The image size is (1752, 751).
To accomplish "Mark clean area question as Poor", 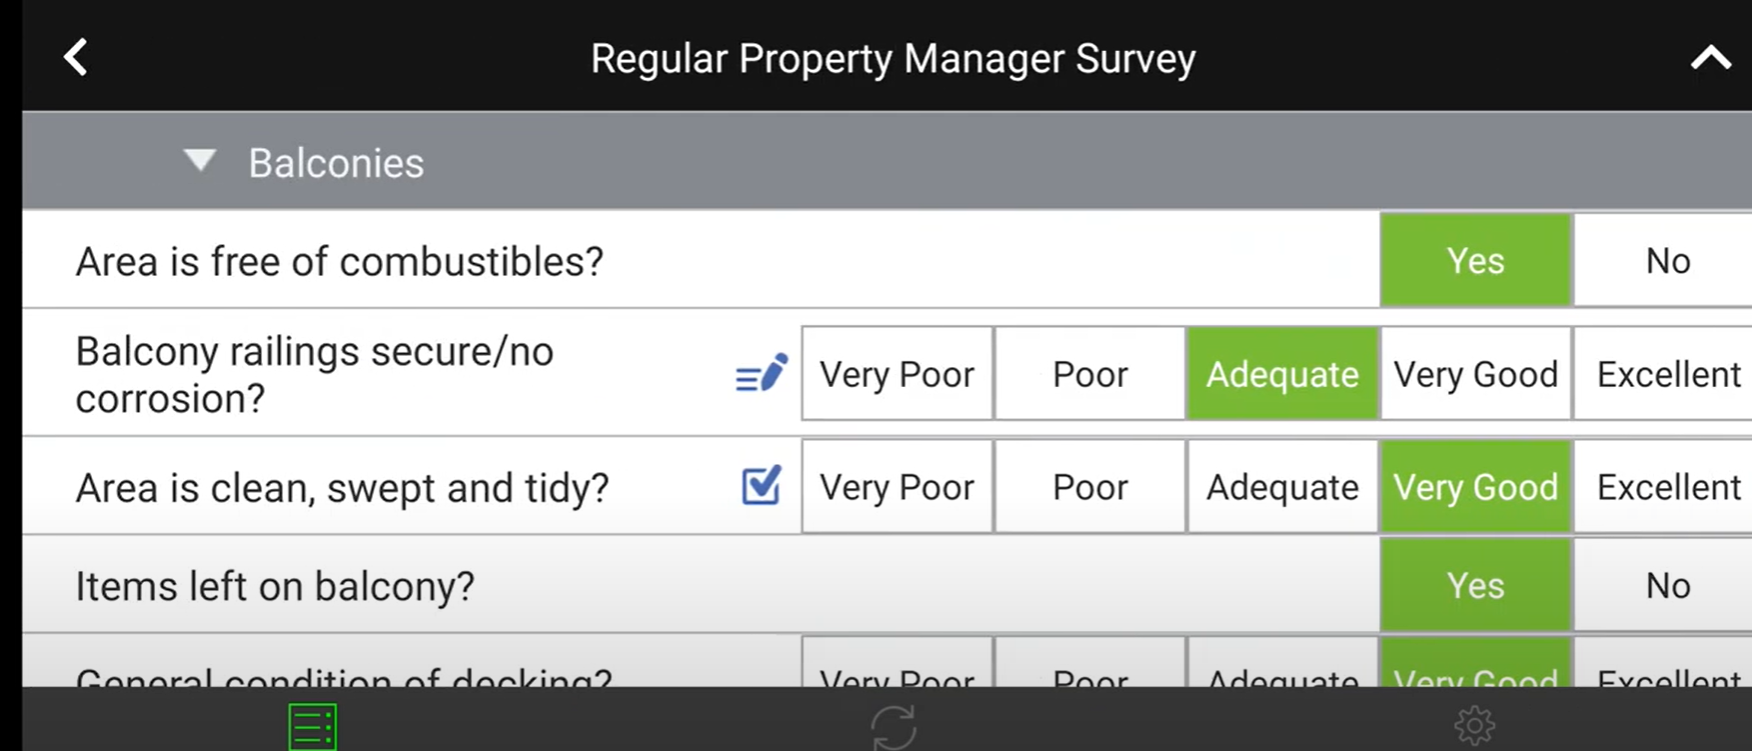I will 1089,486.
